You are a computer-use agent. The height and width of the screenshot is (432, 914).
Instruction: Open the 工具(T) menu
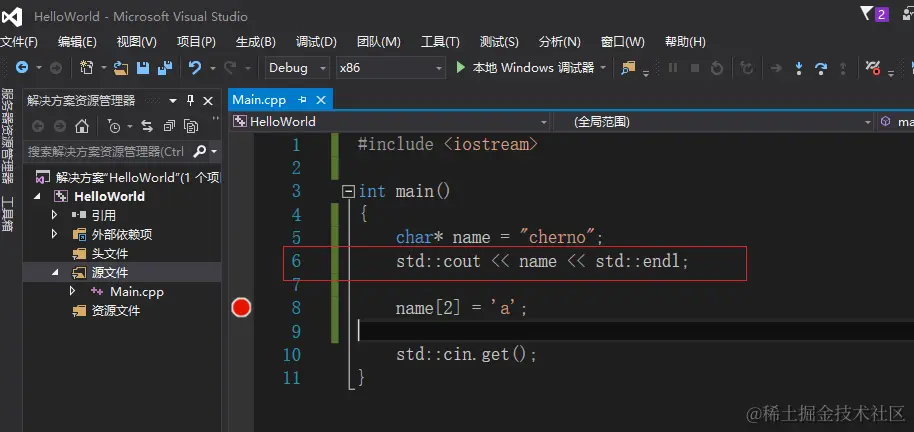[441, 42]
